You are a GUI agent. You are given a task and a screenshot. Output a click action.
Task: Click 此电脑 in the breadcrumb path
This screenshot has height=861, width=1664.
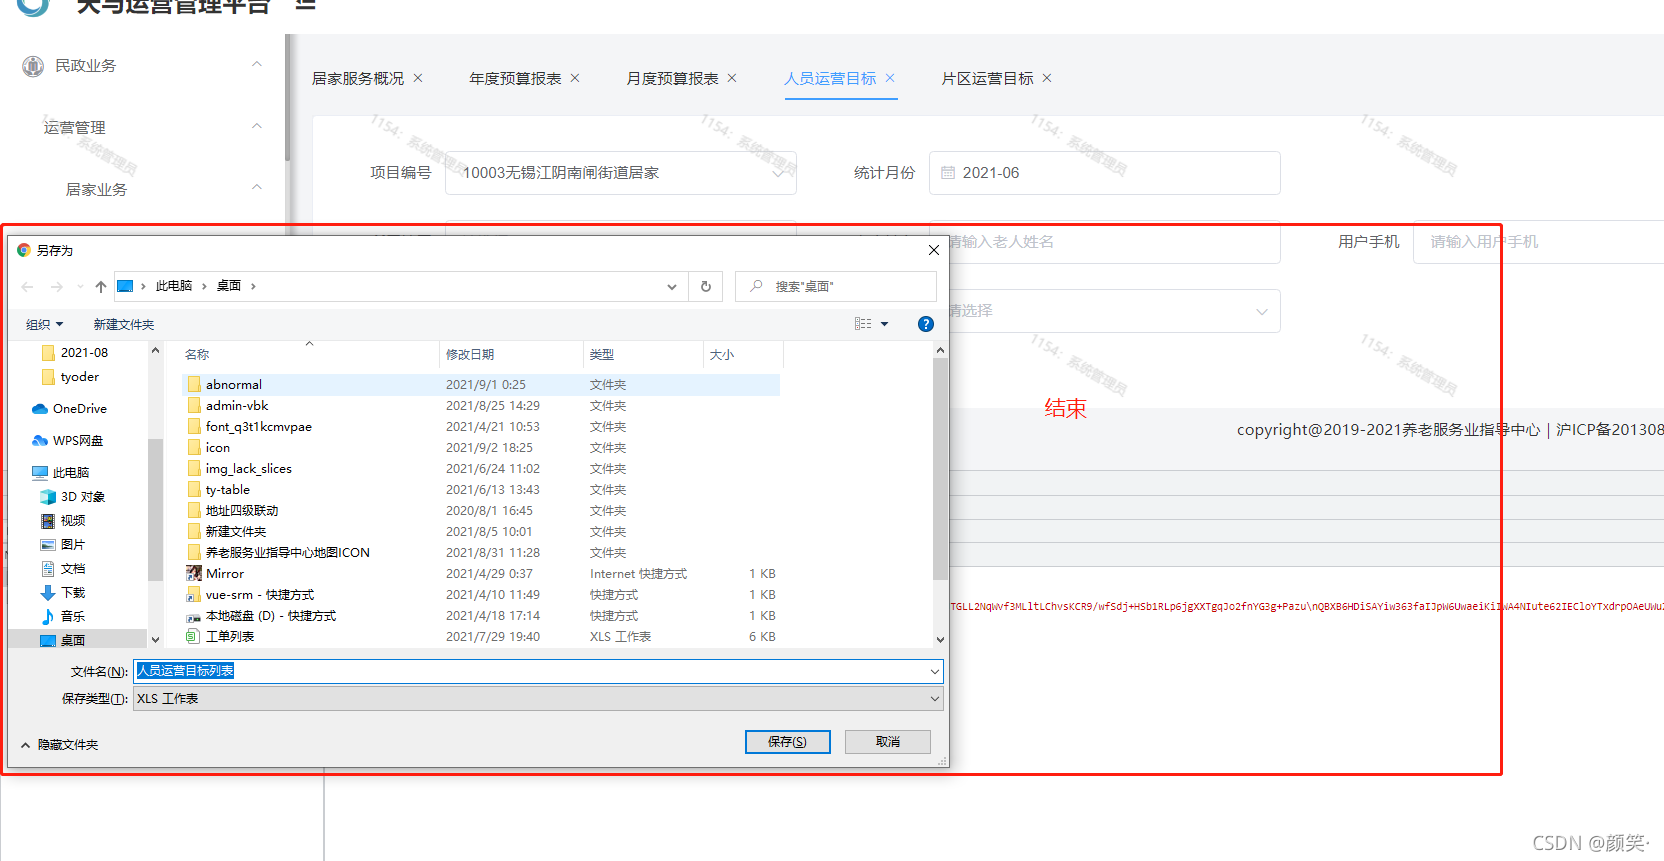(174, 286)
